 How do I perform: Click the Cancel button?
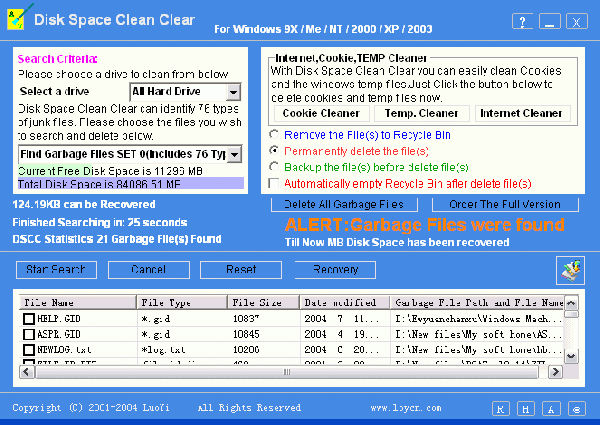point(149,270)
